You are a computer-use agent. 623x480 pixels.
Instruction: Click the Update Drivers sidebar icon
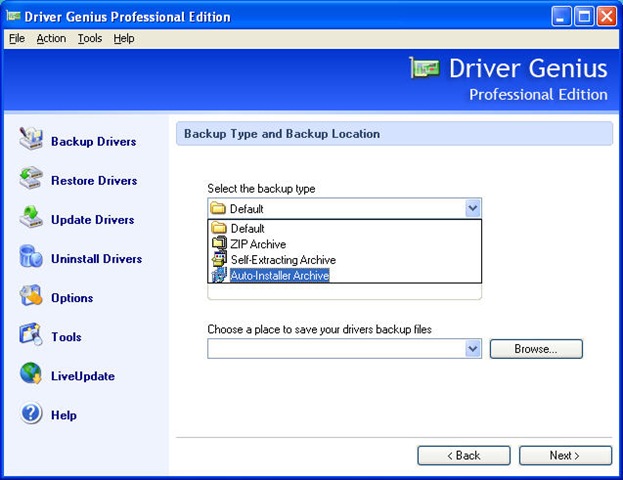click(31, 217)
